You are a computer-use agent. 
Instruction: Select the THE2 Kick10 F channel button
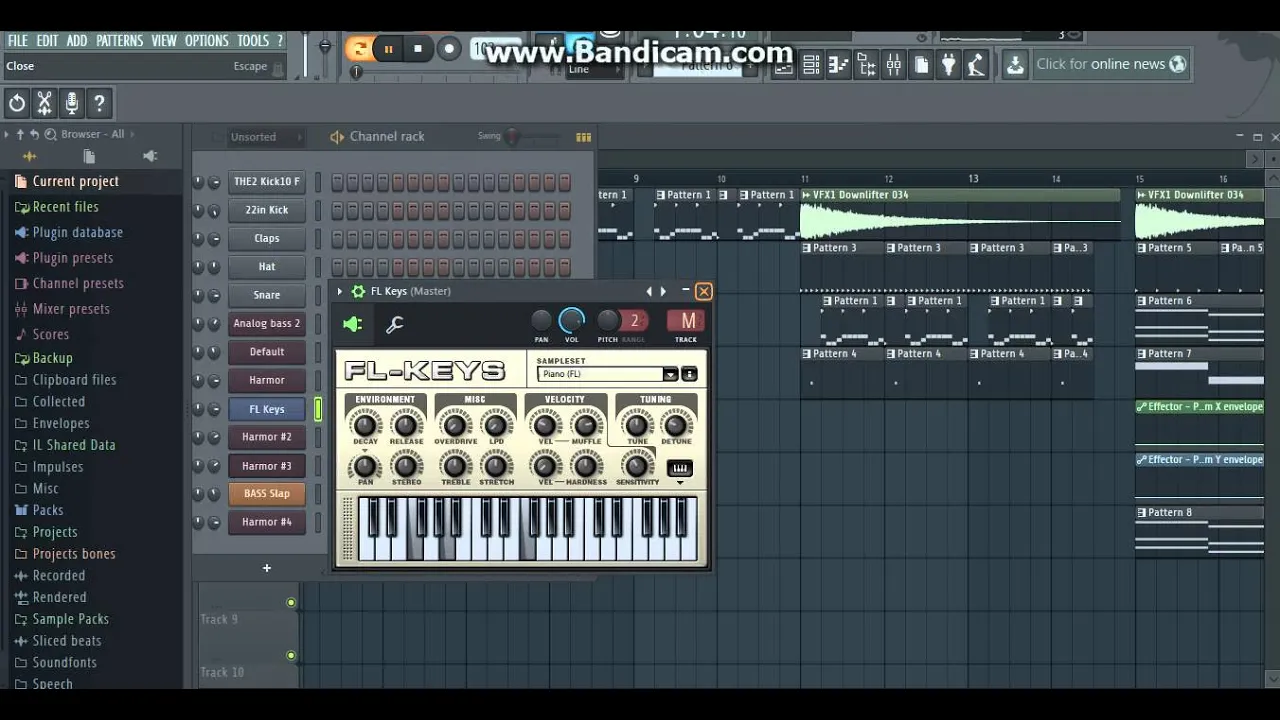coord(267,181)
